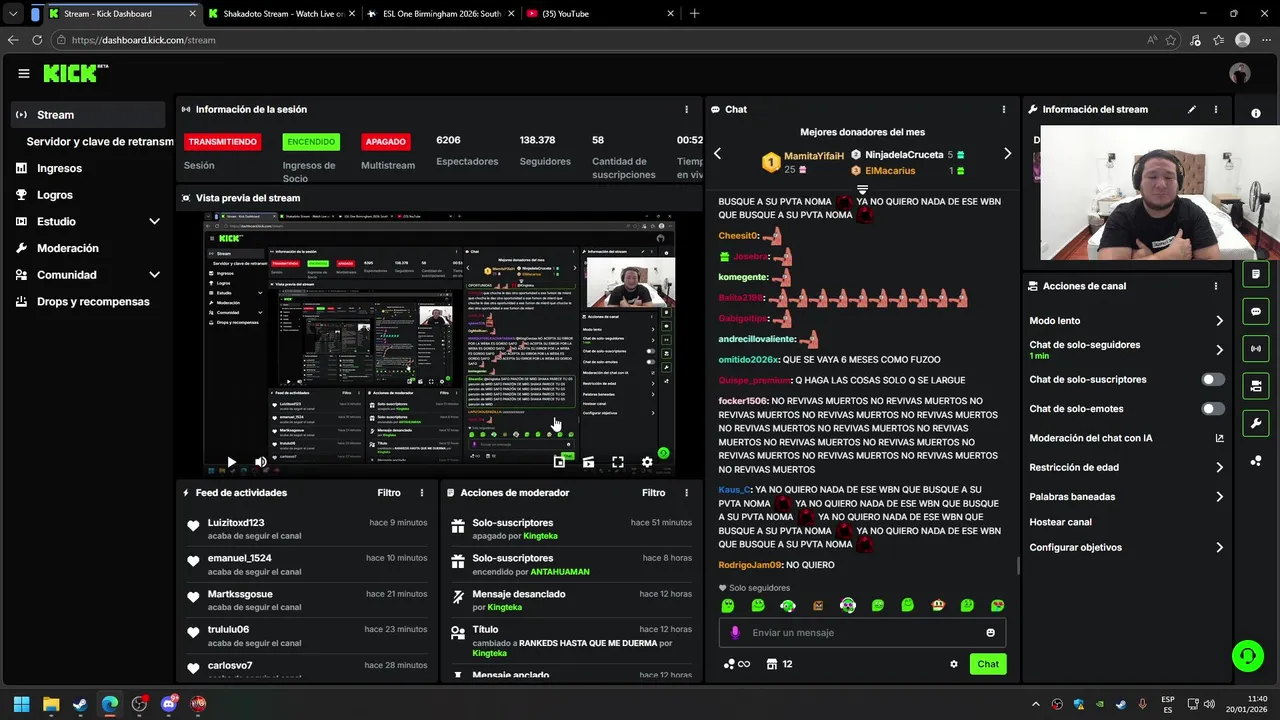Click username Luizitoxd123 in activity feed
This screenshot has width=1280, height=720.
pos(236,523)
